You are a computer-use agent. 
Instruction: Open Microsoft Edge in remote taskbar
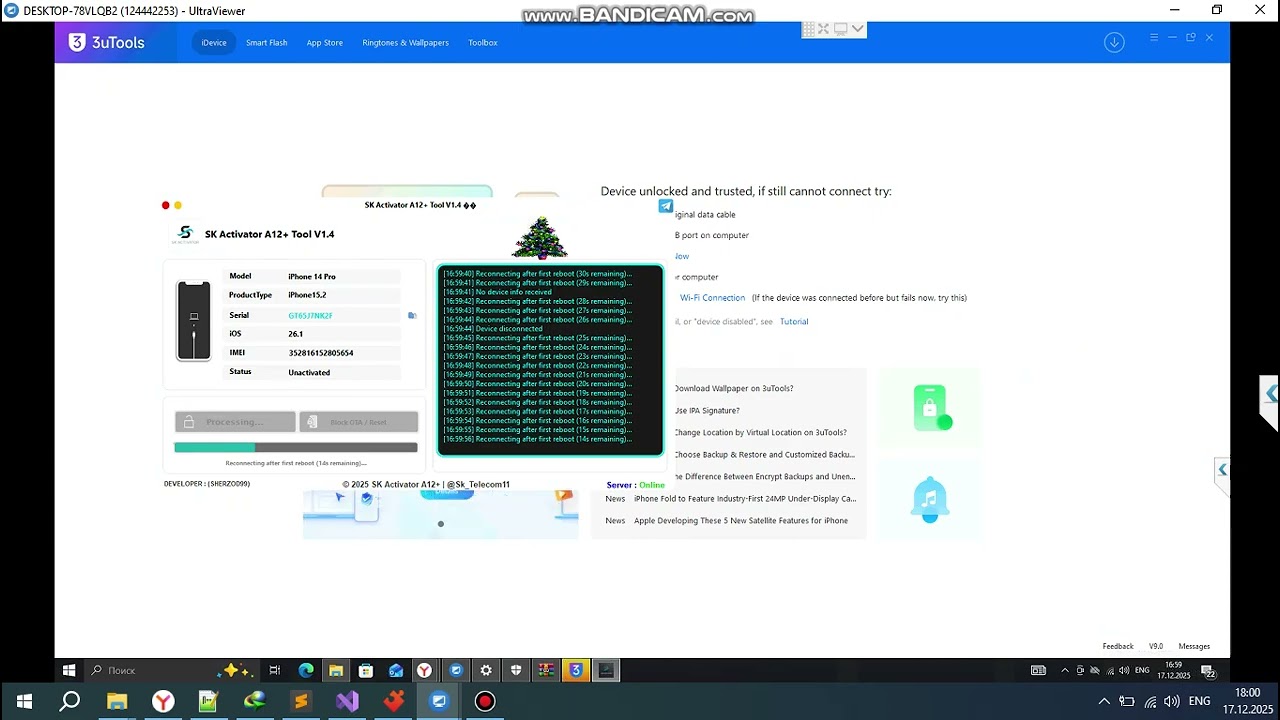(306, 670)
